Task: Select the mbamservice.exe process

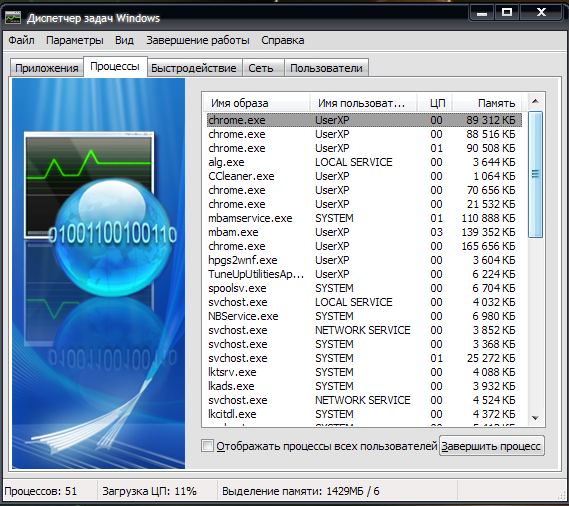Action: coord(364,218)
